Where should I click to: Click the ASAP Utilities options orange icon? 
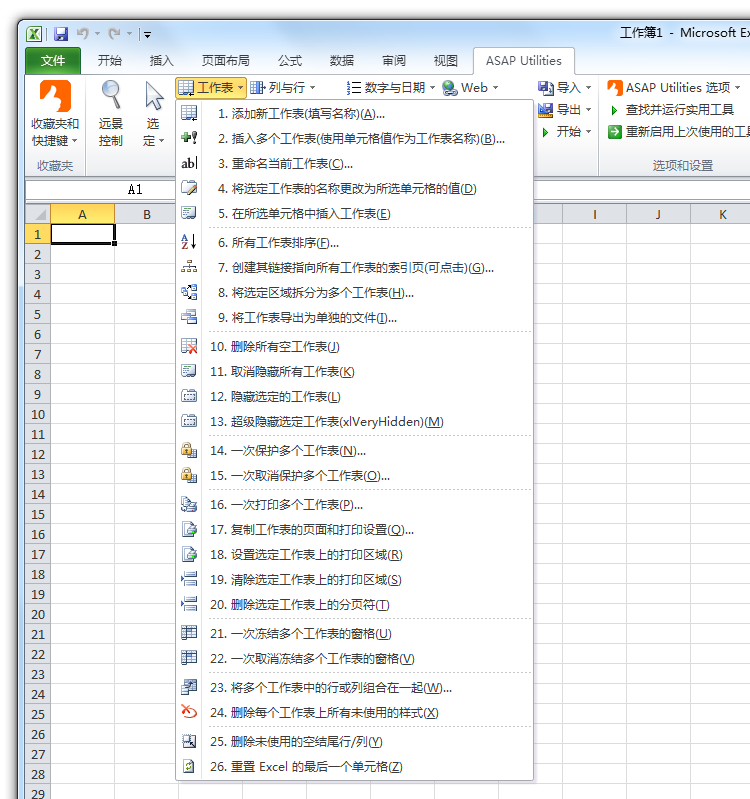coord(615,88)
